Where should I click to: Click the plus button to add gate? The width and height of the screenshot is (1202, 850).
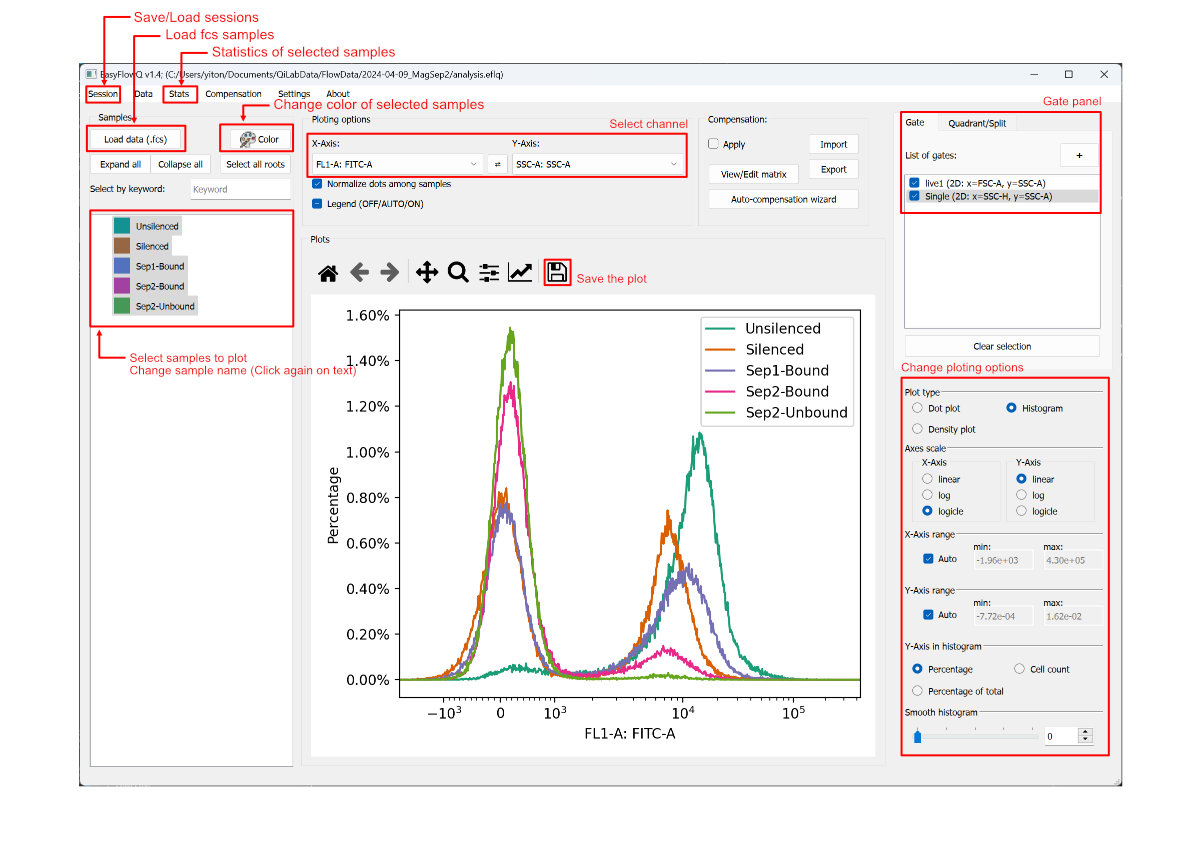click(x=1079, y=155)
